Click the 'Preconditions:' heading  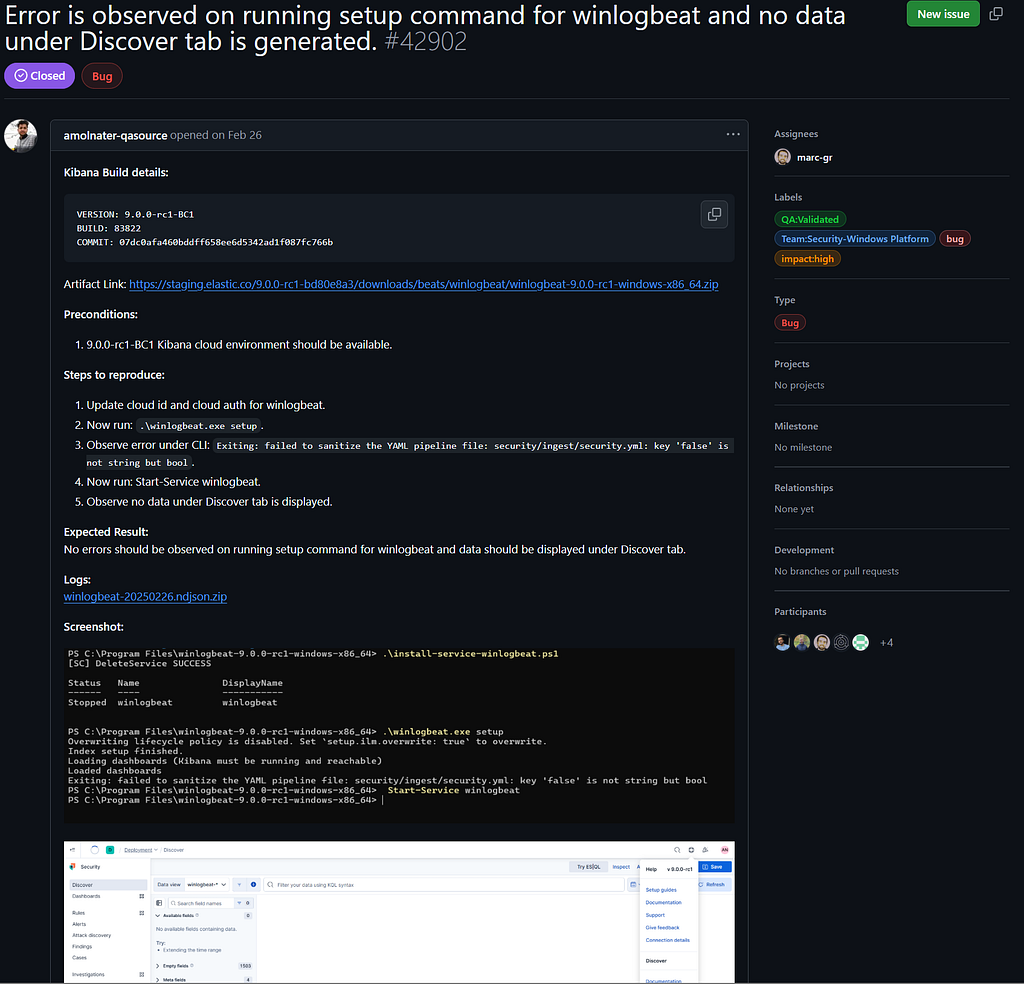tap(101, 315)
